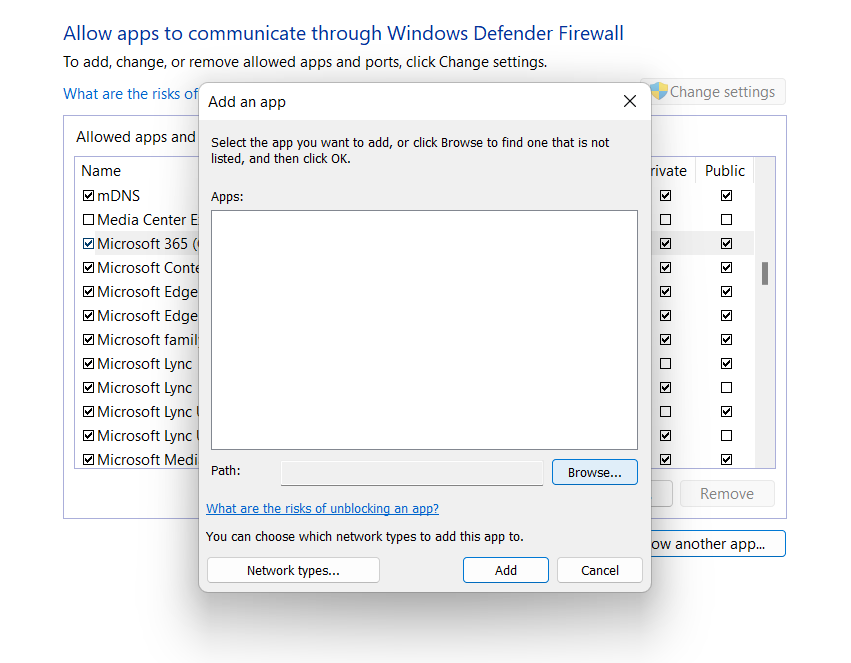Select the 'Microsoft Conte' entry text
The image size is (851, 663).
point(148,267)
